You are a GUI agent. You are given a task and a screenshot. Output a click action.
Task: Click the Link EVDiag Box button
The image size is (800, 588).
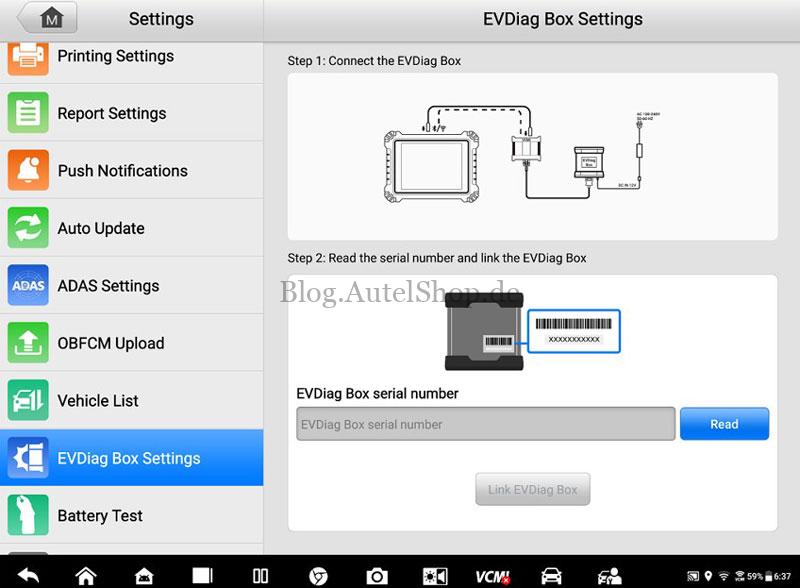(x=533, y=489)
